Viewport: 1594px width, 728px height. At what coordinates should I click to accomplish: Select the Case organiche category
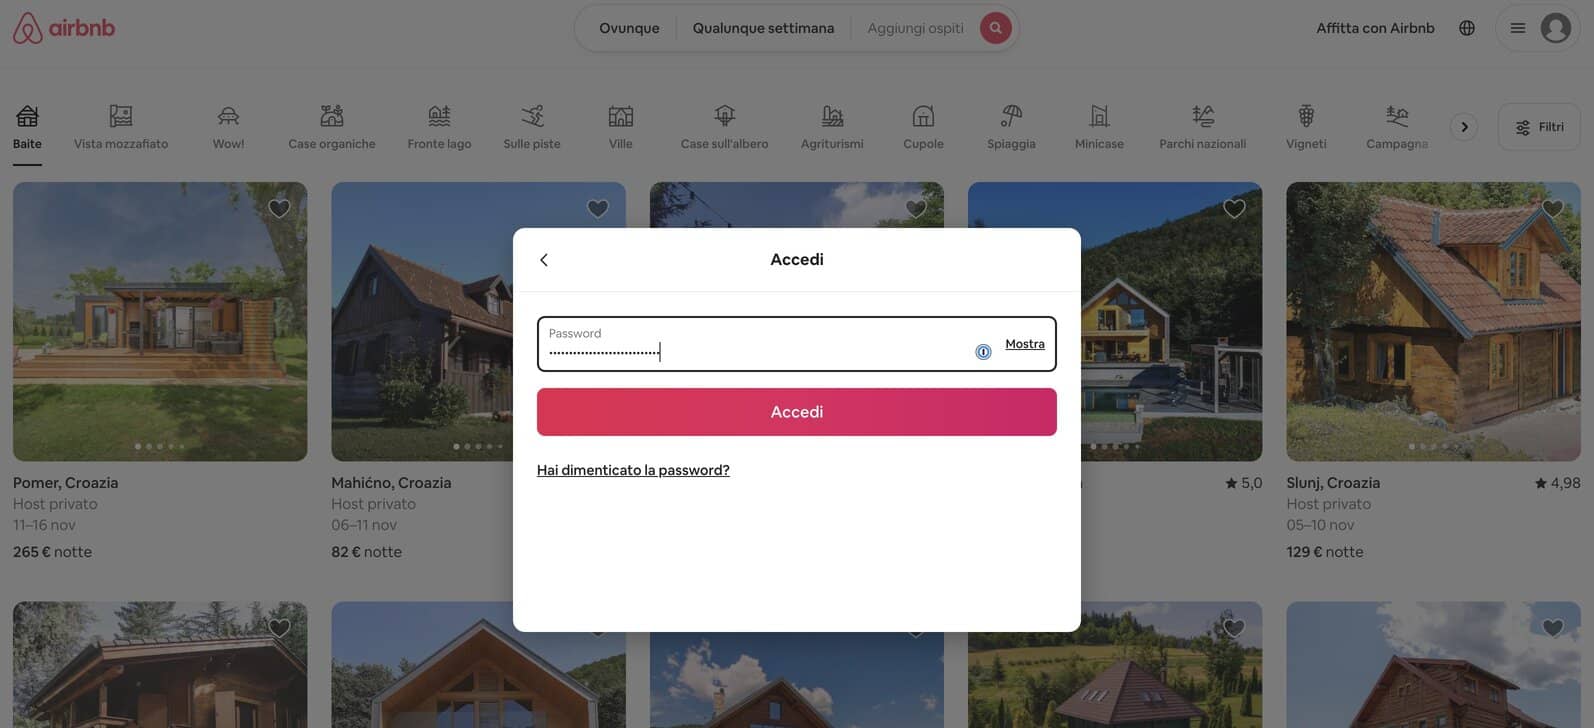tap(332, 127)
